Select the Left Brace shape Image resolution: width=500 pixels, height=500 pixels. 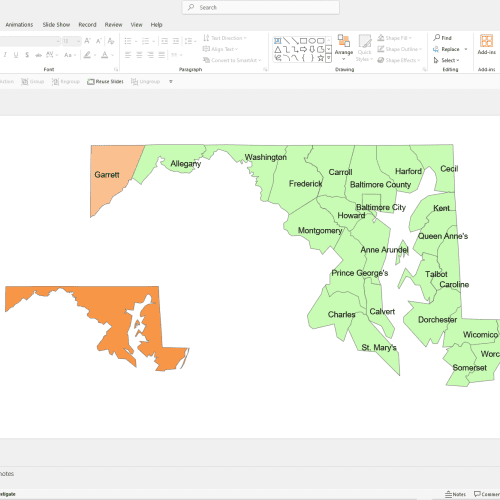pos(303,58)
